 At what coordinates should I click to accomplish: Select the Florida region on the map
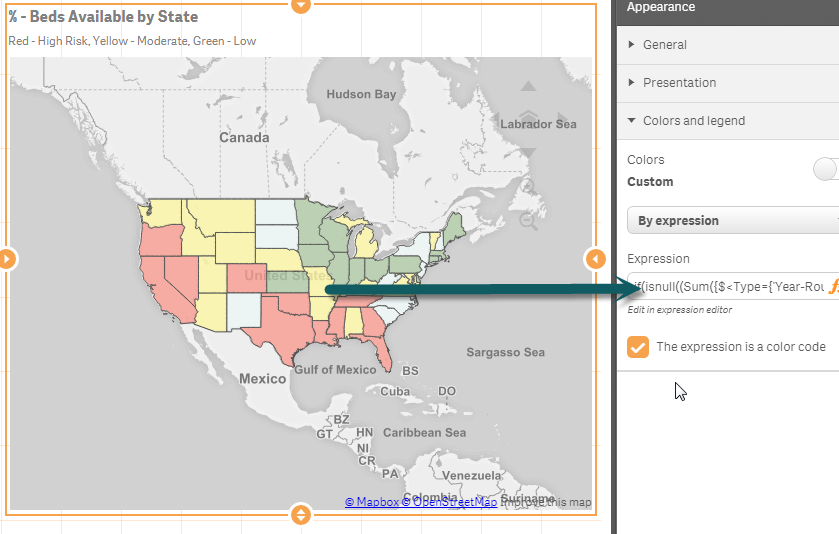pos(381,349)
